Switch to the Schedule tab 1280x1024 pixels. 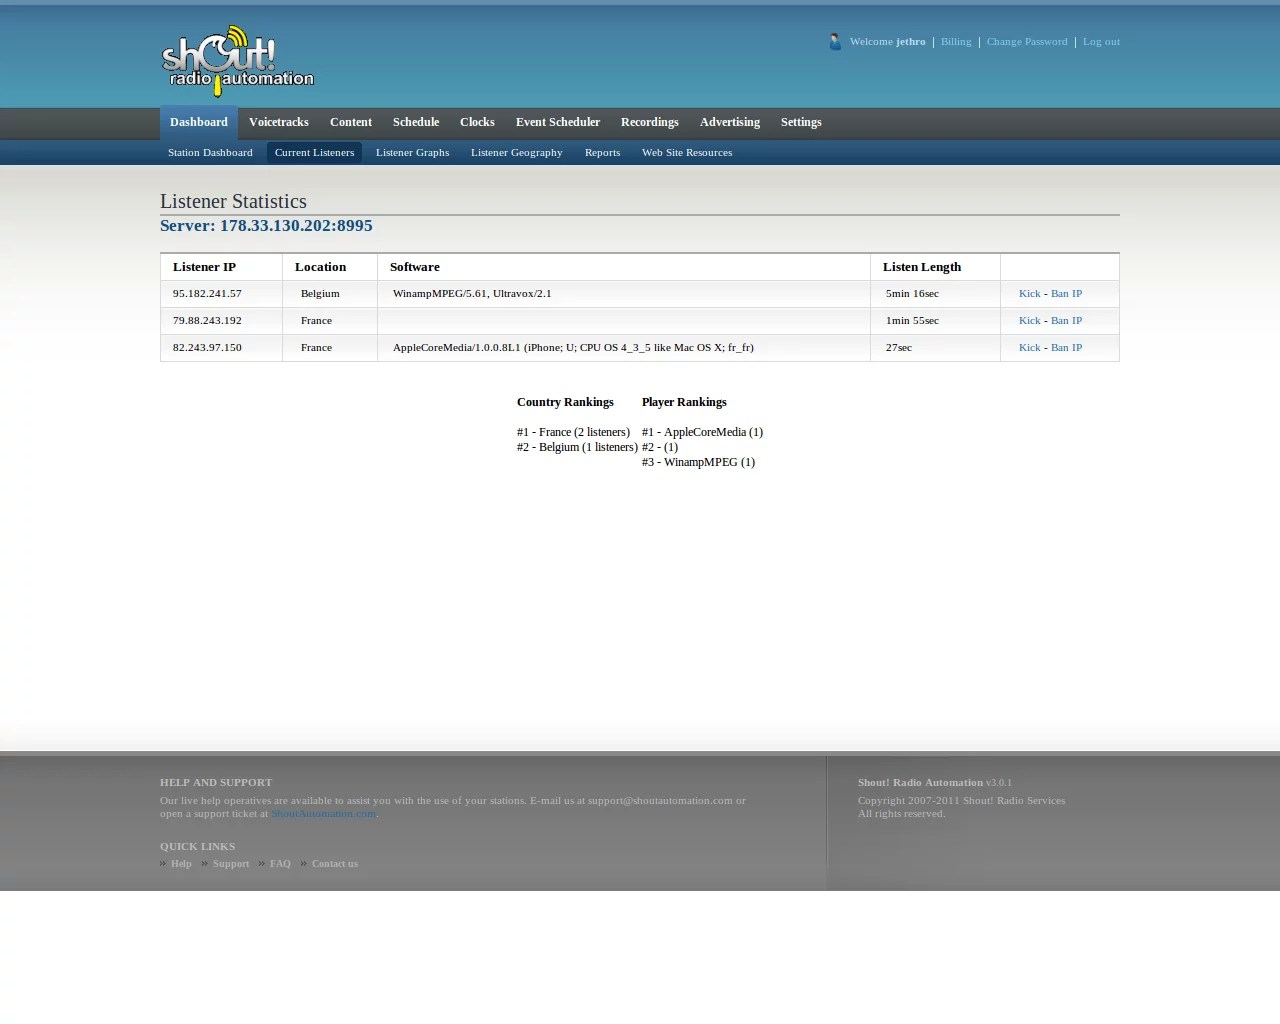click(415, 122)
